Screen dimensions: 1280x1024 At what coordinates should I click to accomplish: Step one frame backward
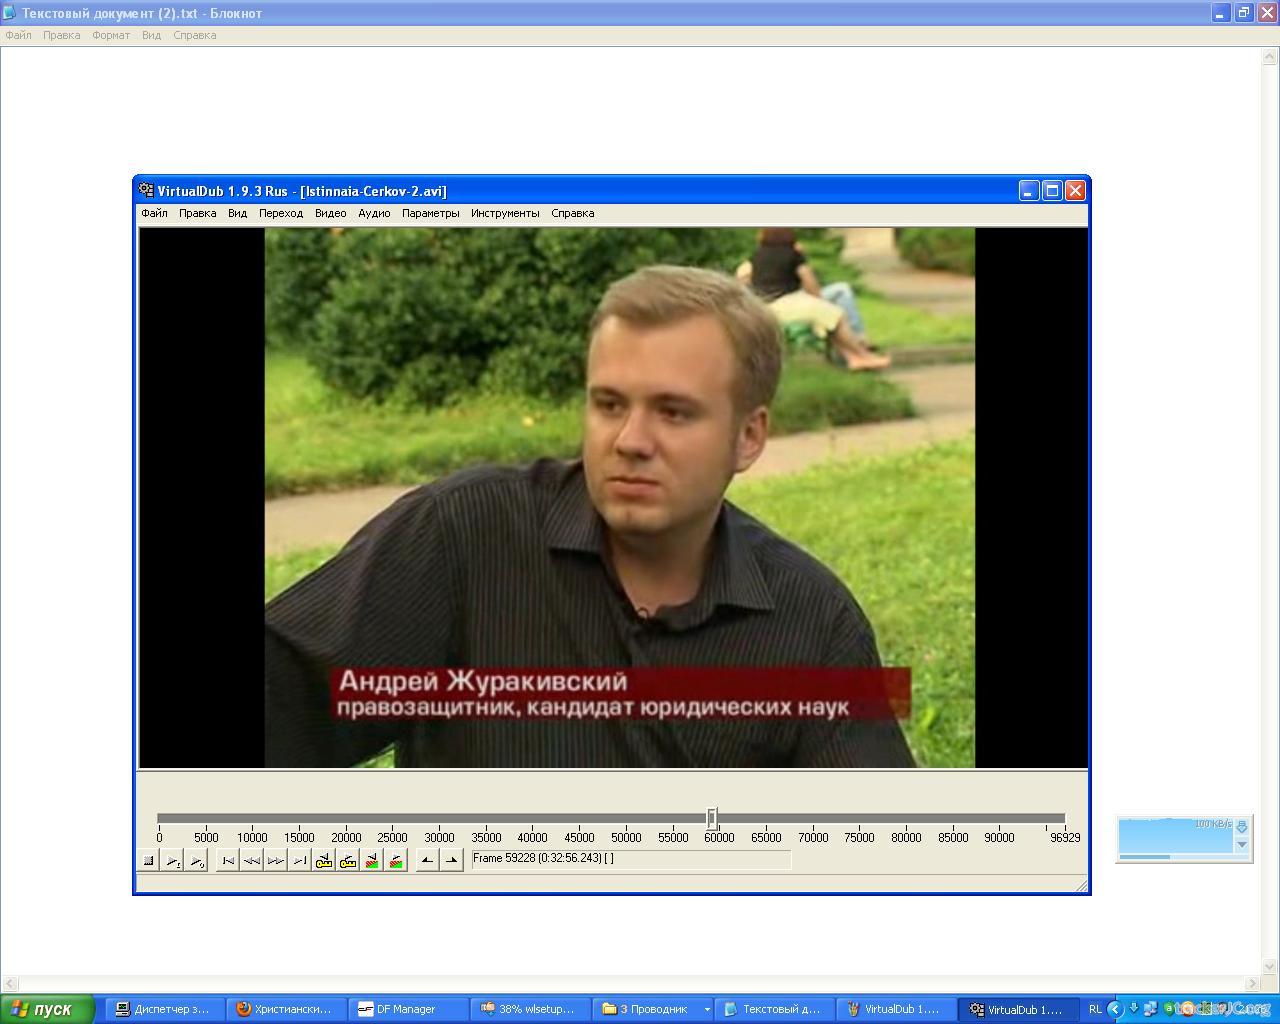(x=252, y=860)
